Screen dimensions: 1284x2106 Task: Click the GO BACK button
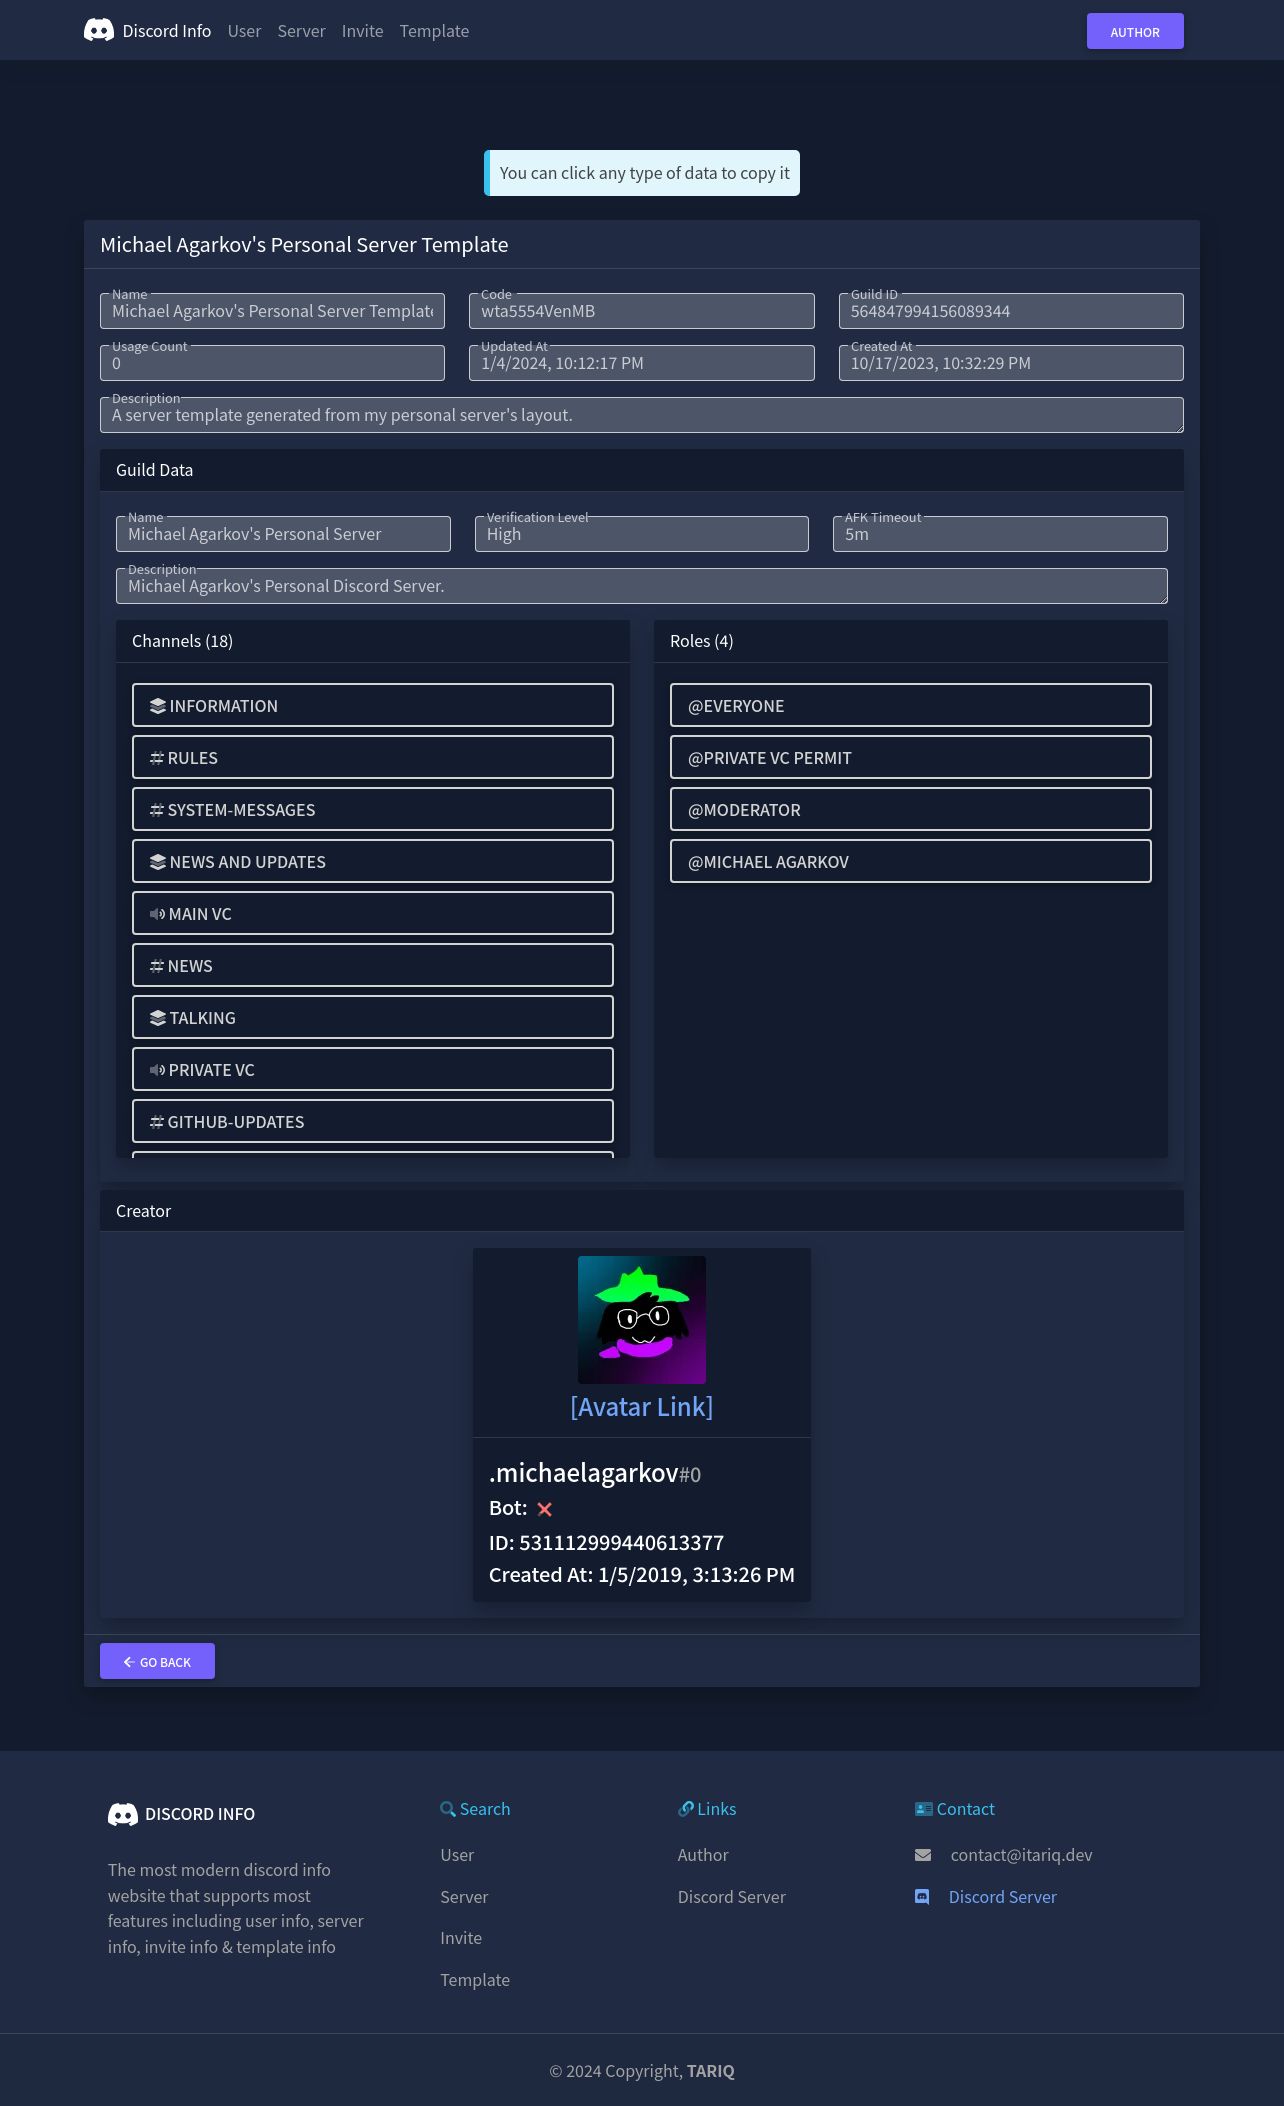157,1661
